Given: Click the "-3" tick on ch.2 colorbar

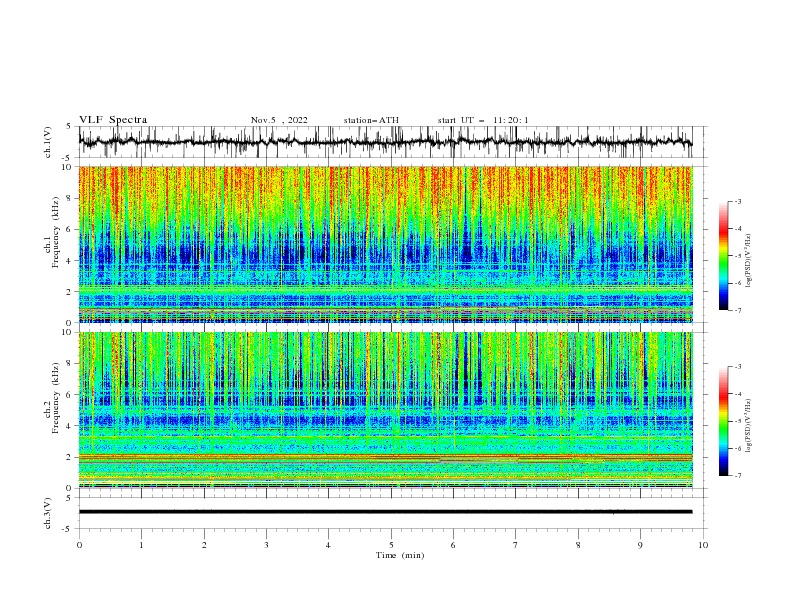Looking at the screenshot, I should 738,367.
